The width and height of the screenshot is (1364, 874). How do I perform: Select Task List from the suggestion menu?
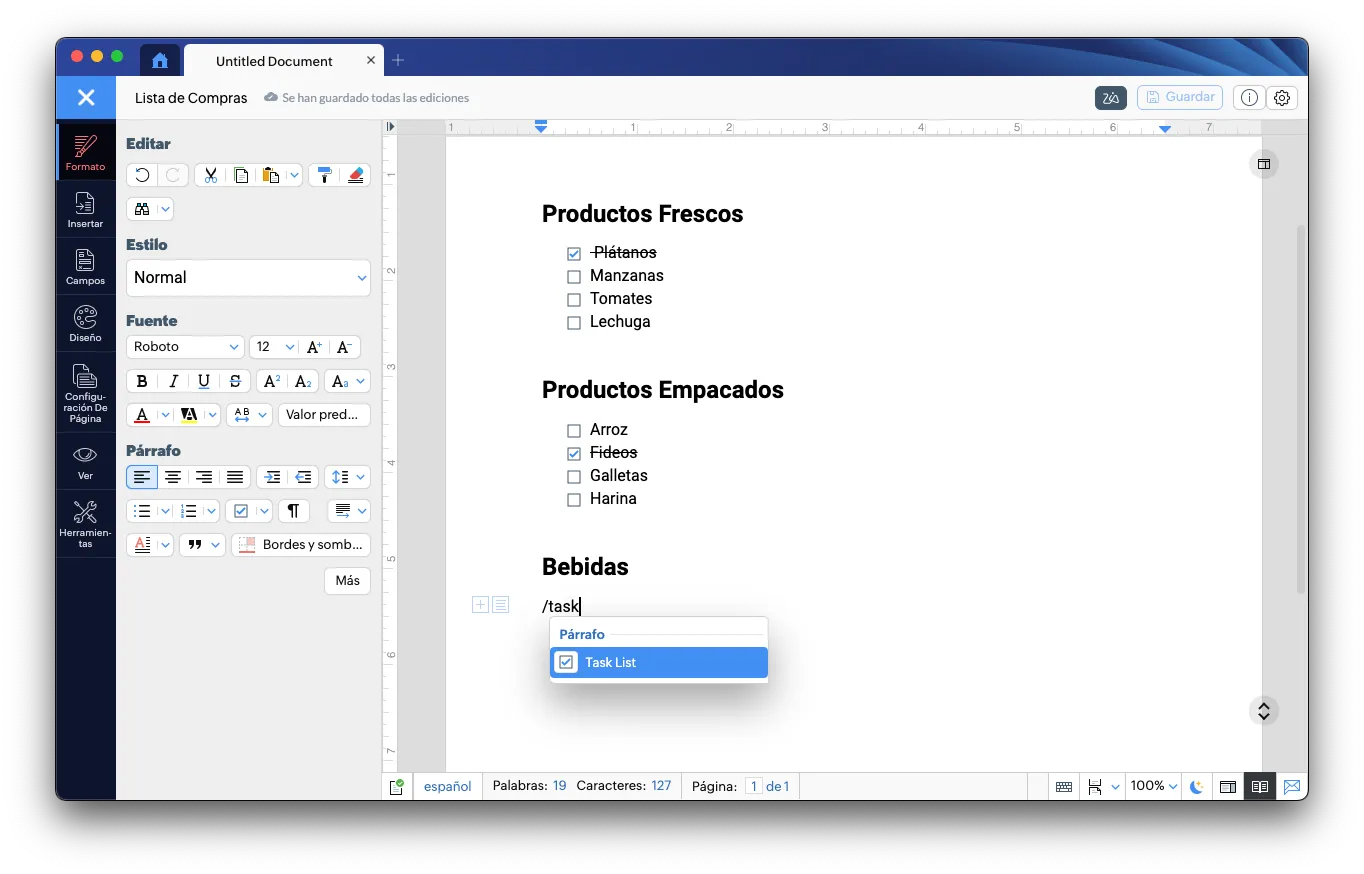tap(659, 662)
